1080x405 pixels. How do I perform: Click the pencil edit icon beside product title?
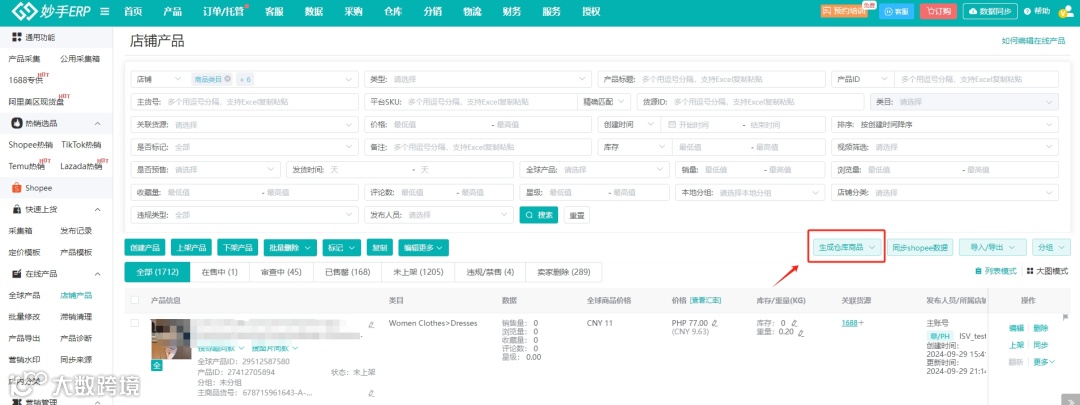[x=371, y=324]
